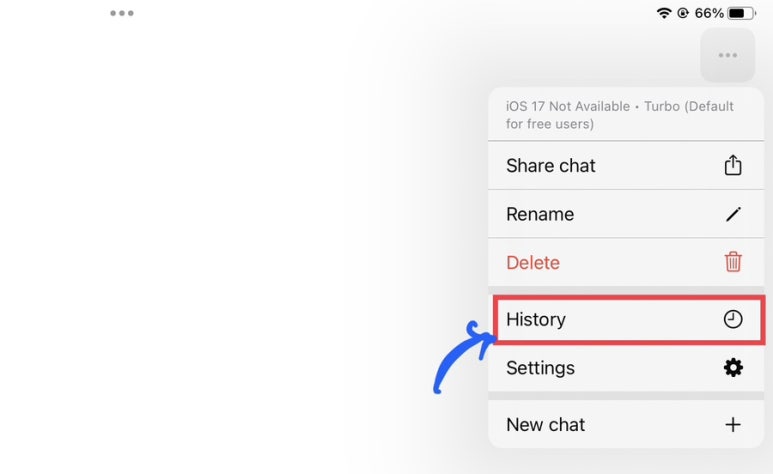Select the red Delete menu entry
This screenshot has width=773, height=474.
point(626,262)
